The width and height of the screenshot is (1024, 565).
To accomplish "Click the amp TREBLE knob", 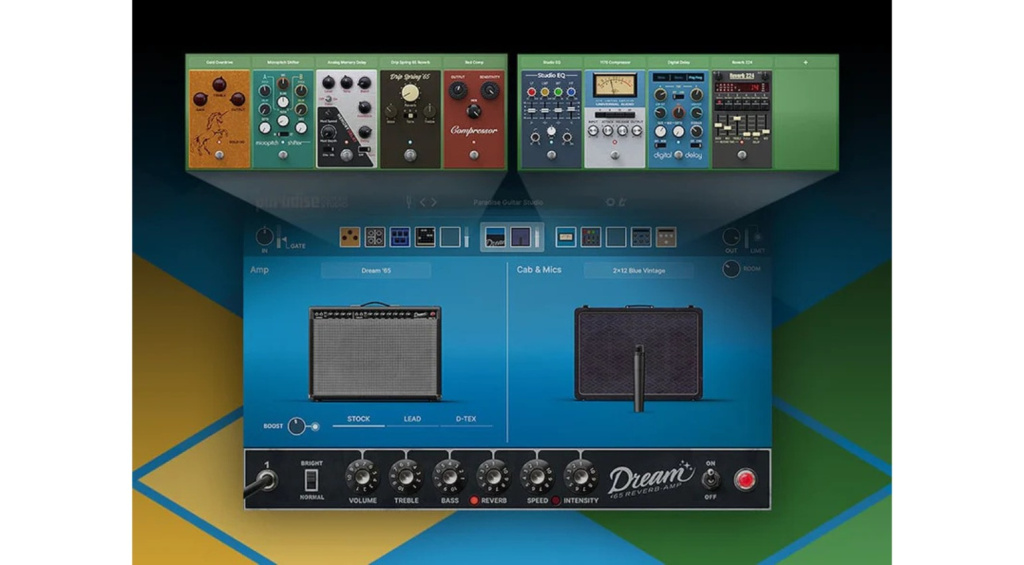I will click(x=406, y=477).
